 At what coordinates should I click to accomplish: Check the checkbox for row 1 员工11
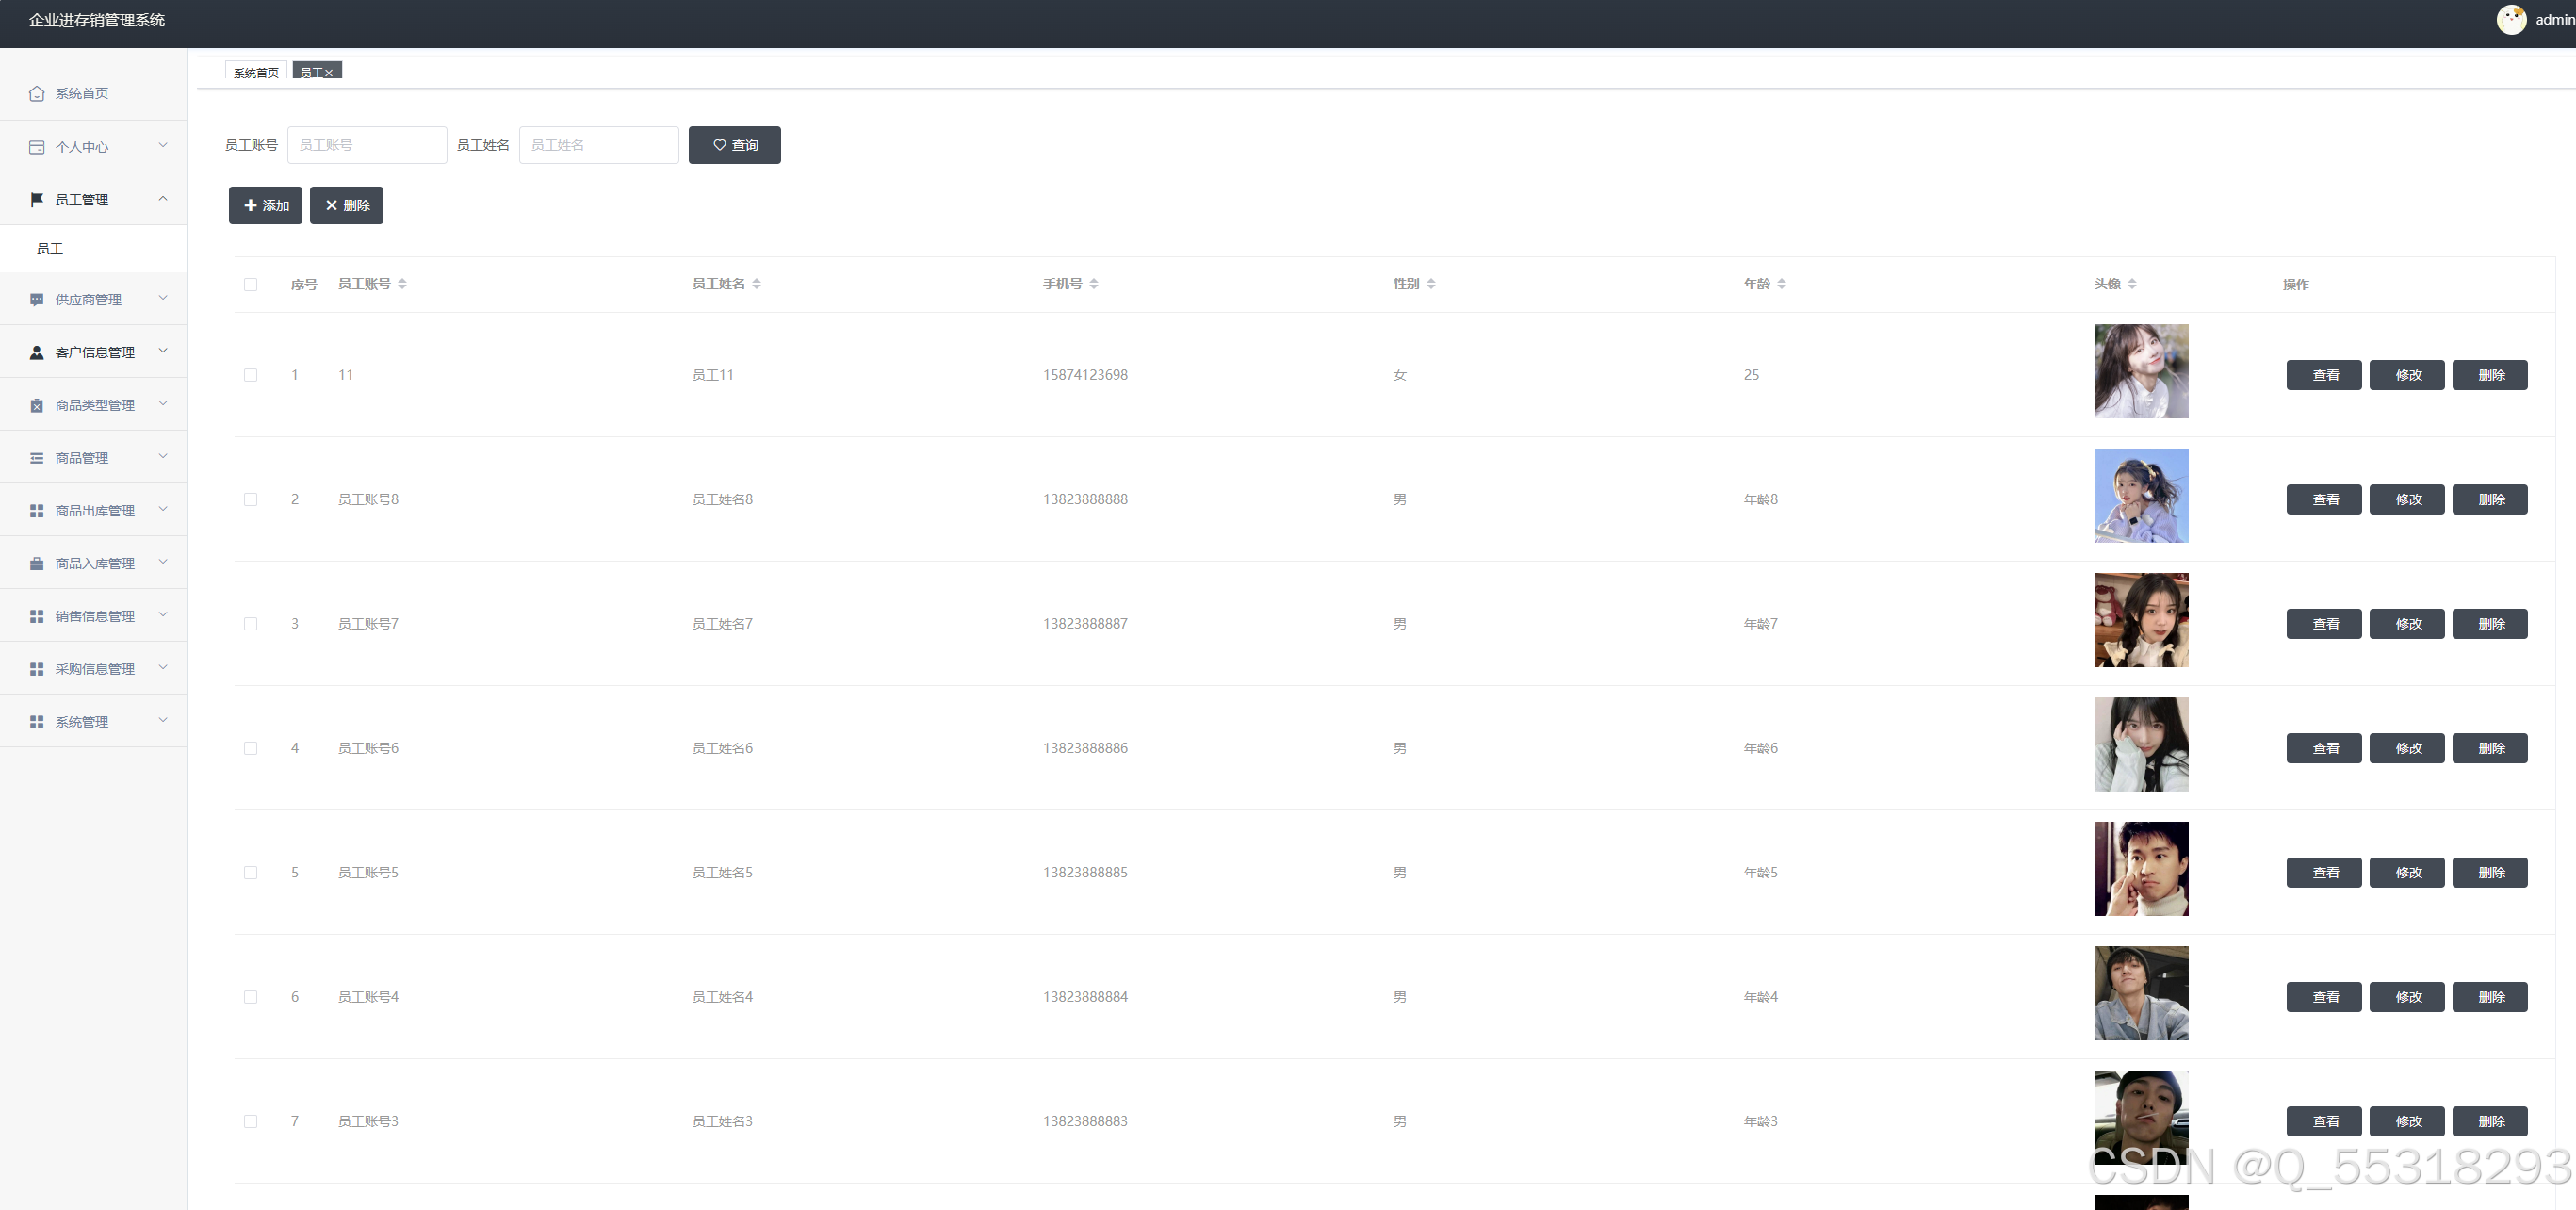point(251,375)
